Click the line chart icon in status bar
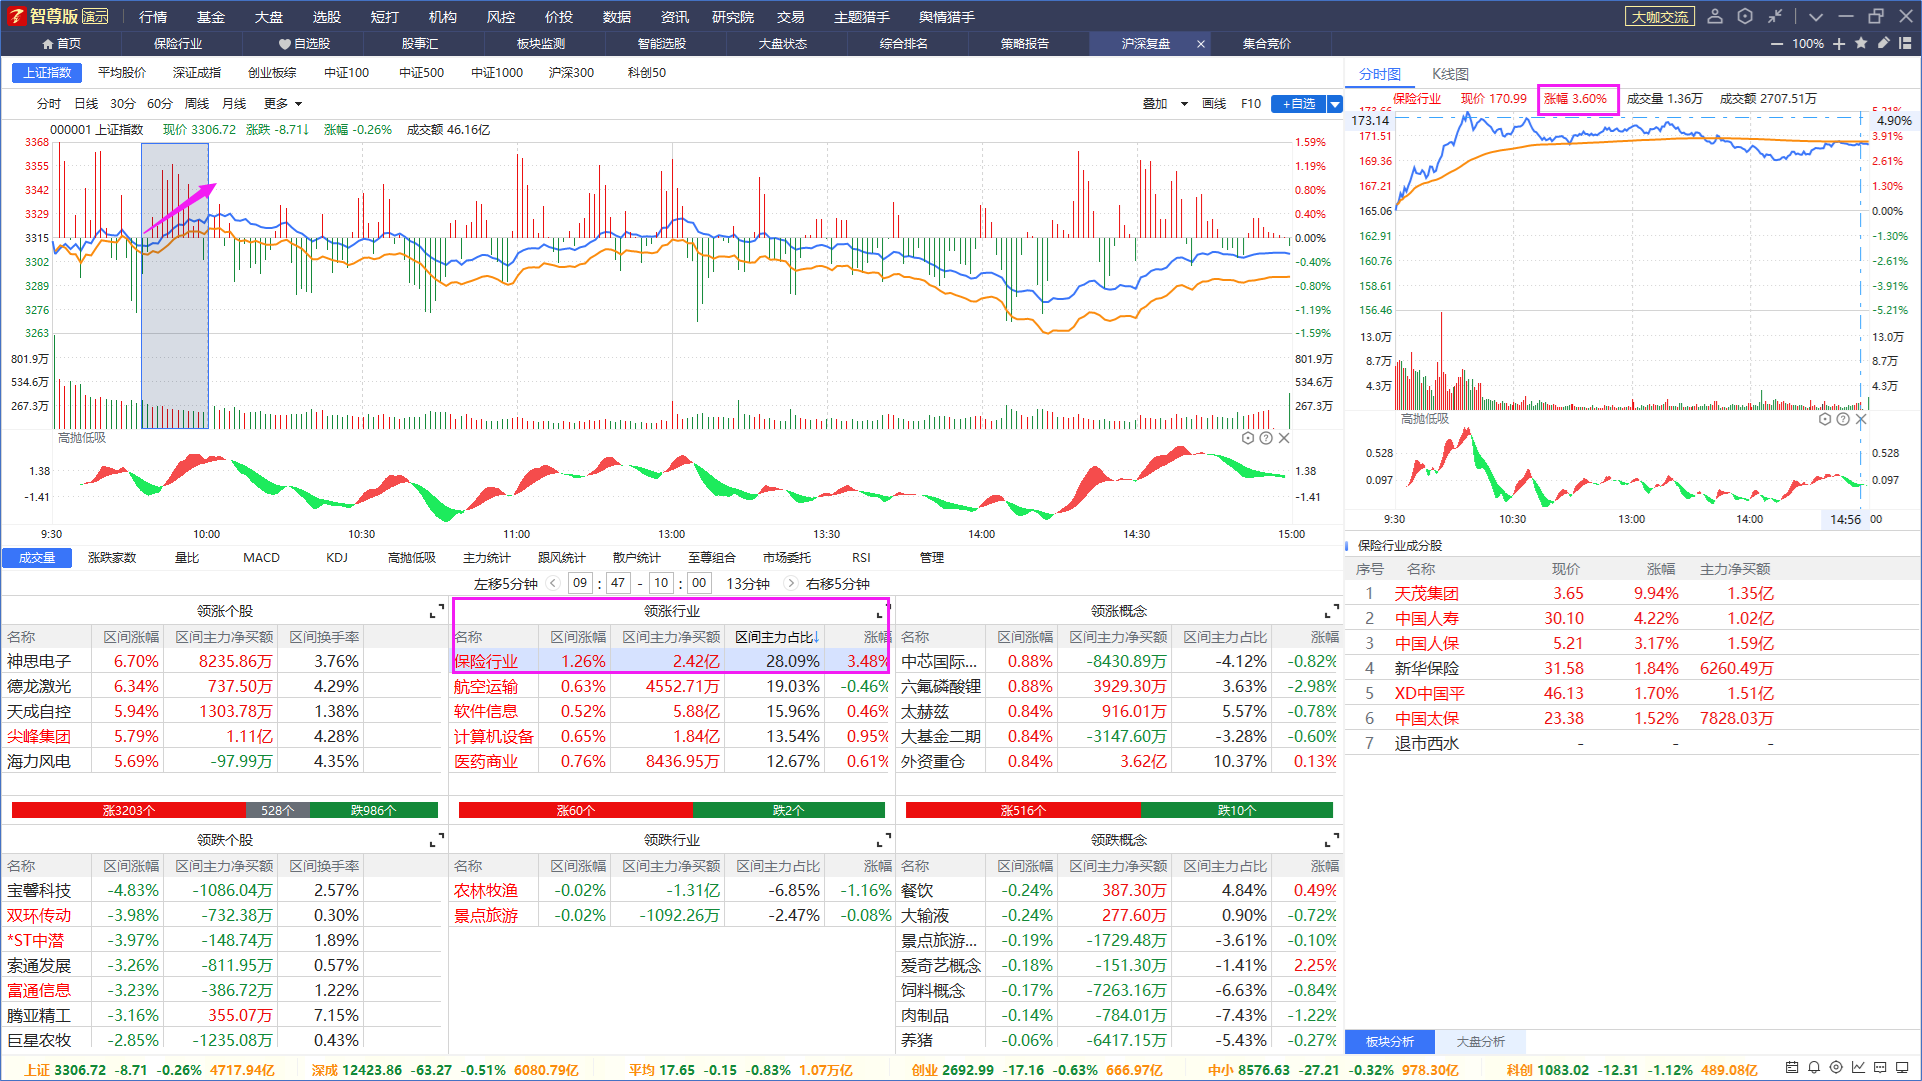The height and width of the screenshot is (1081, 1922). tap(1858, 1068)
